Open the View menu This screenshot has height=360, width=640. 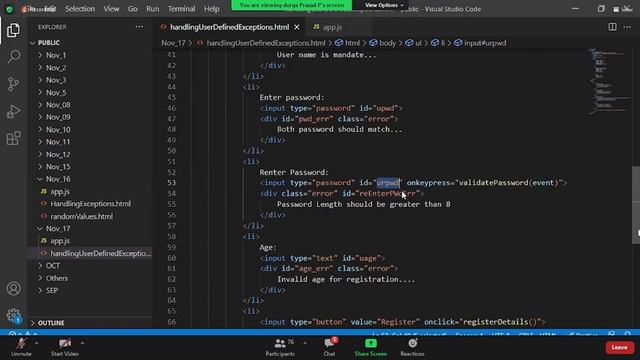(111, 9)
